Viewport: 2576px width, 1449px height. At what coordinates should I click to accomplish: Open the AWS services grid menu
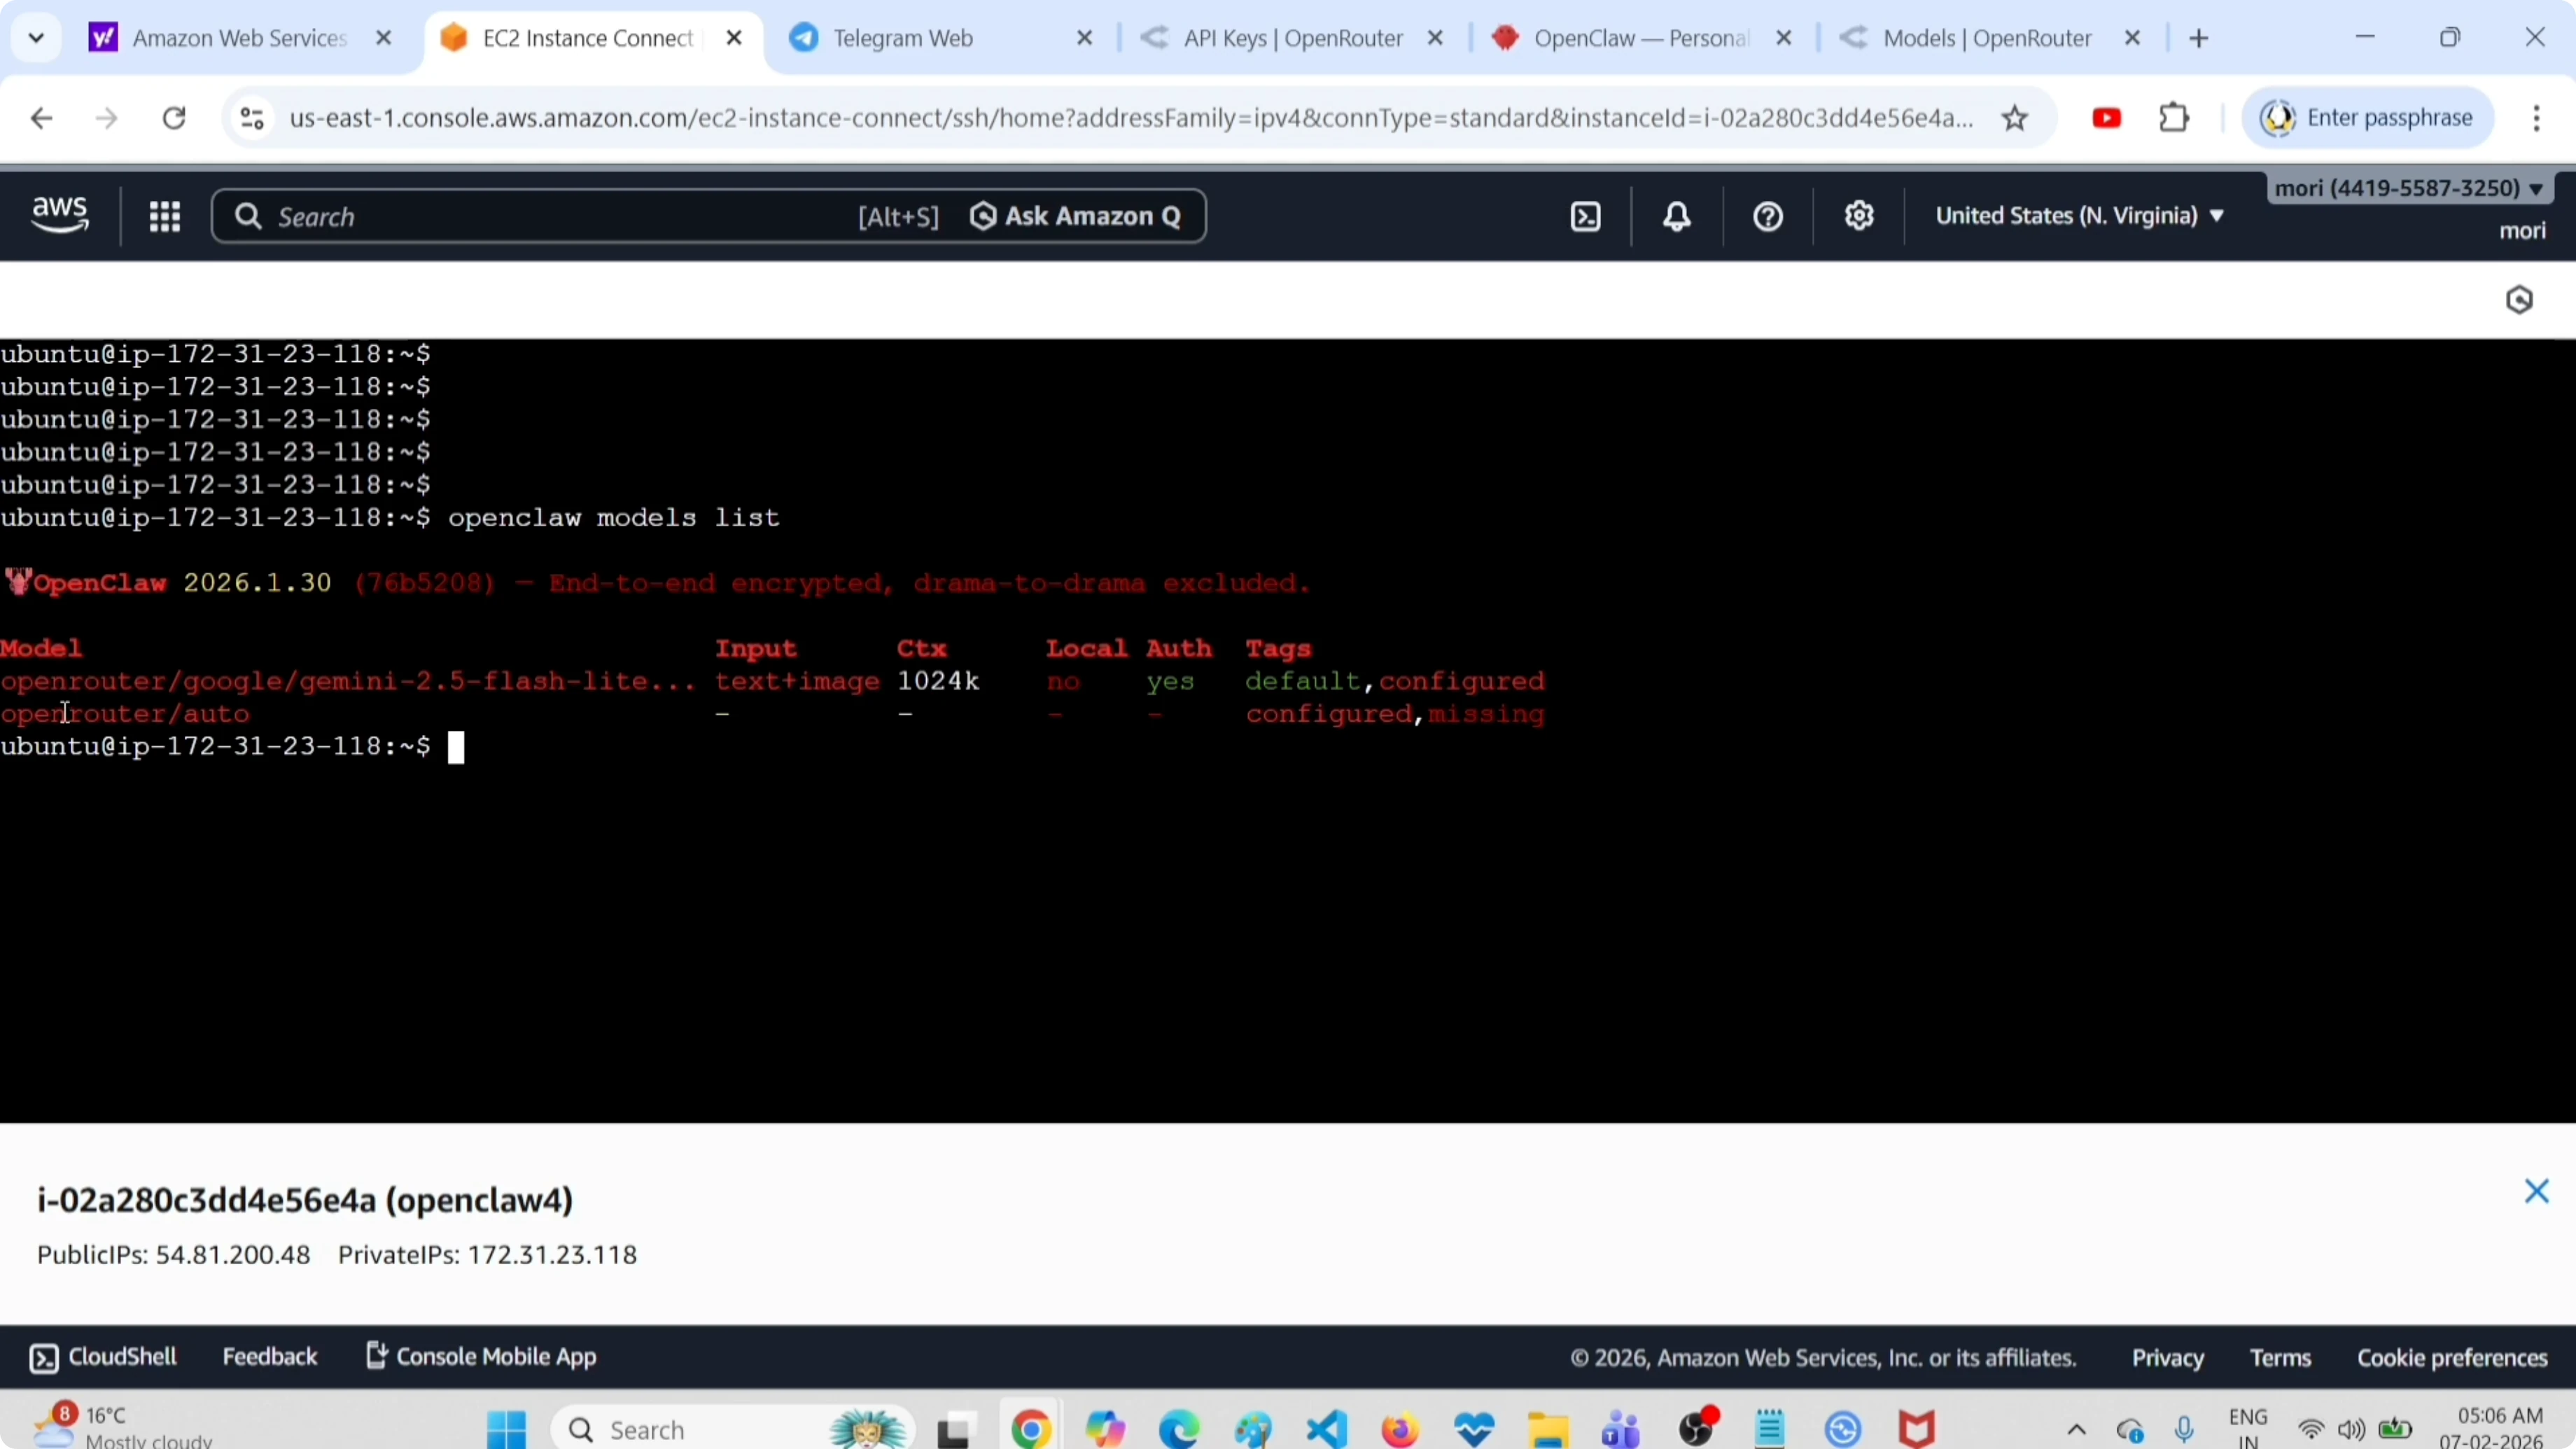[x=165, y=216]
